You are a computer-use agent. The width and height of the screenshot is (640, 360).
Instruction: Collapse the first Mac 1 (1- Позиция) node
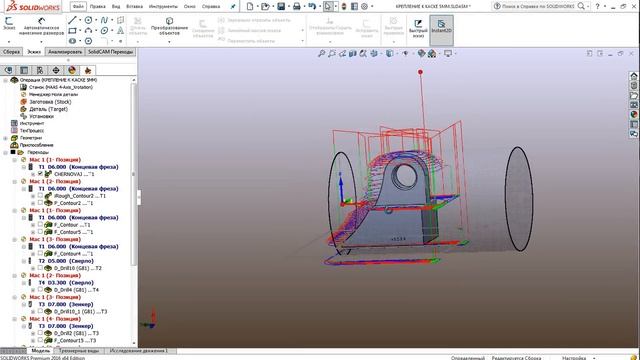(15, 160)
